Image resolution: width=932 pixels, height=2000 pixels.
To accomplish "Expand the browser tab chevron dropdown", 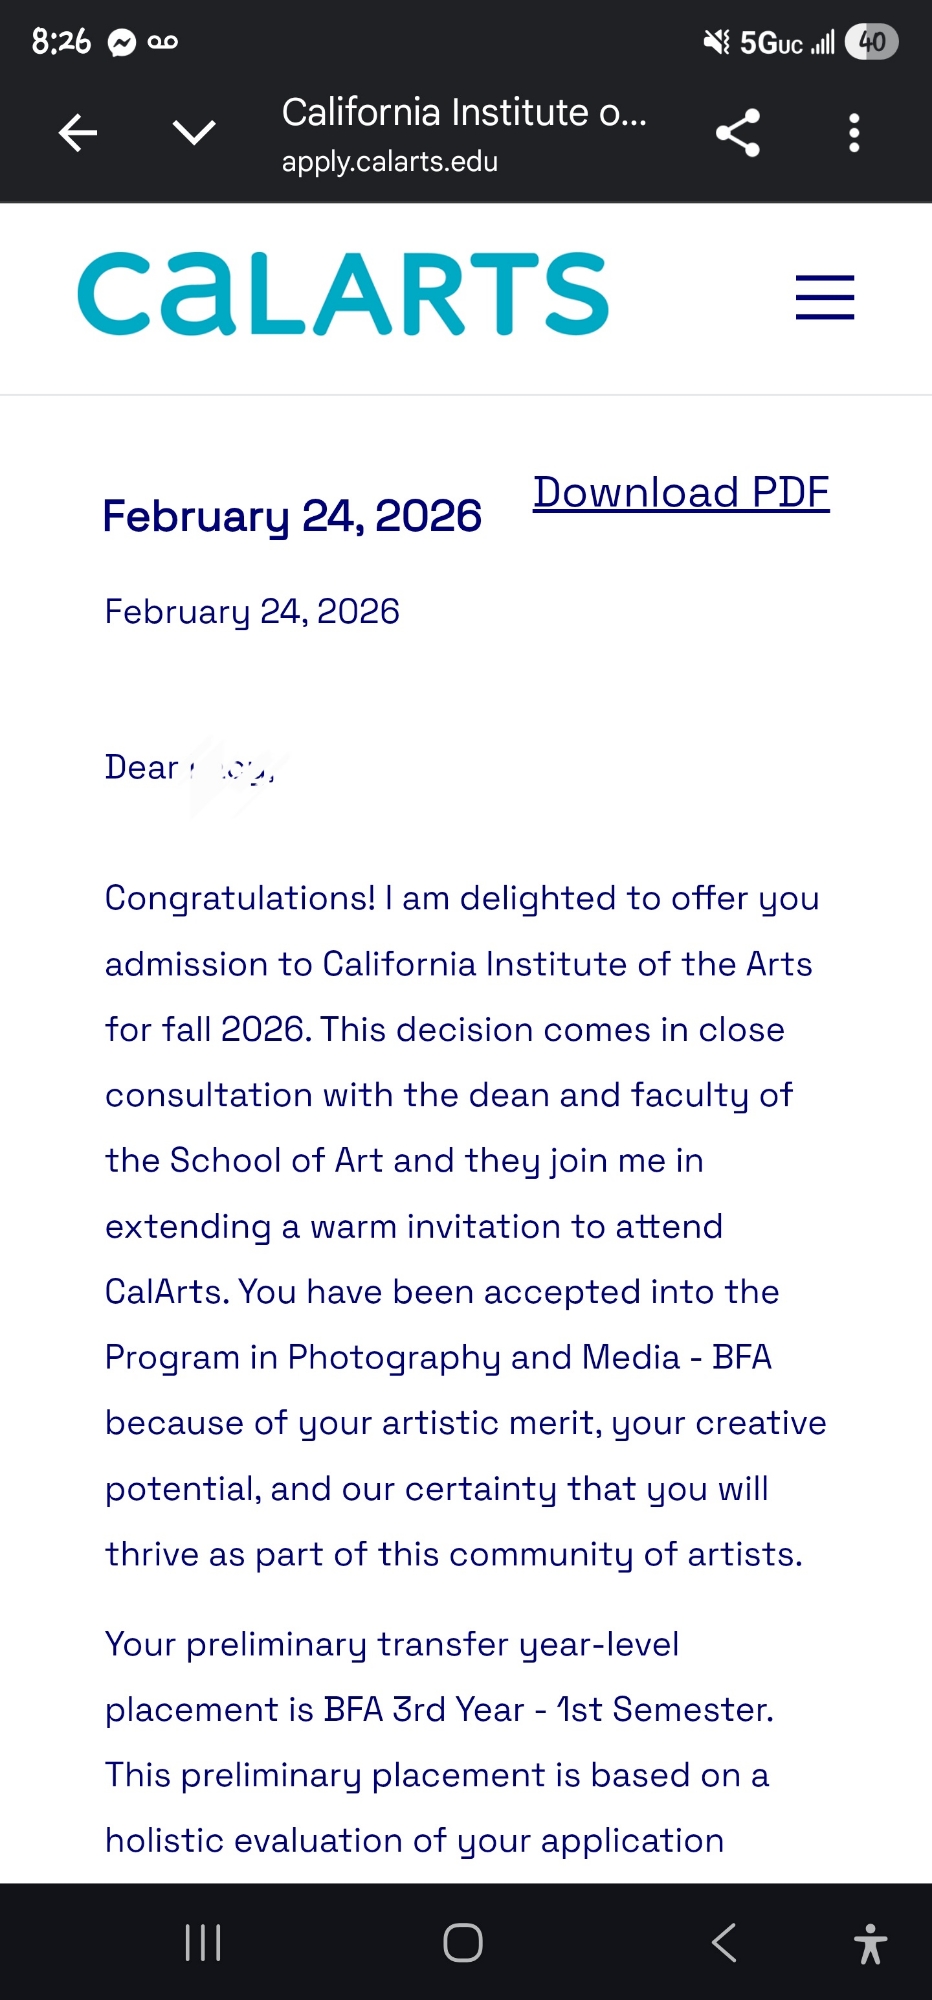I will [194, 132].
